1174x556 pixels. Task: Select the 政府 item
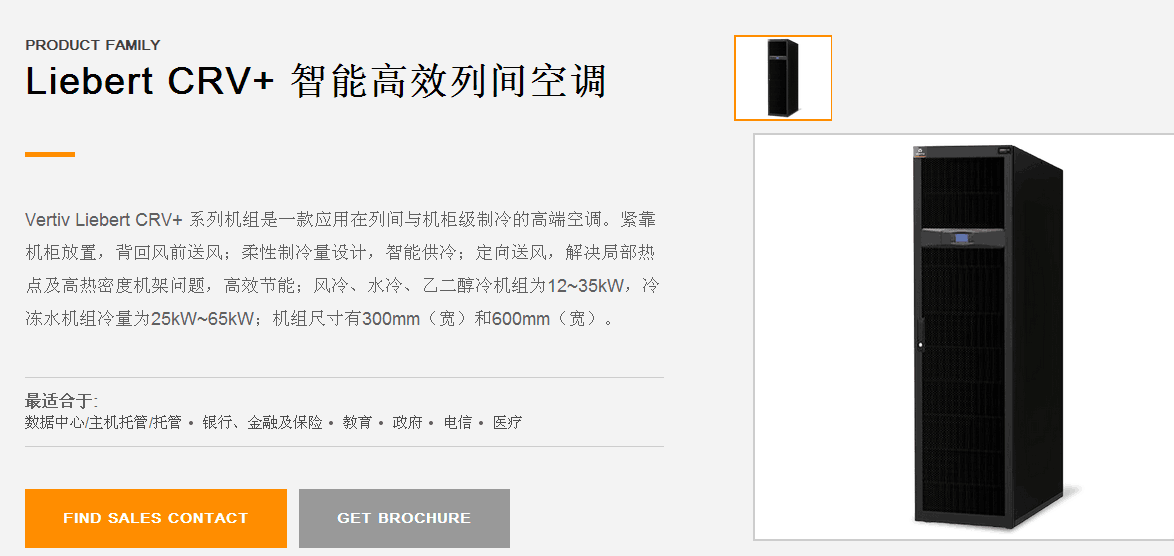(407, 423)
